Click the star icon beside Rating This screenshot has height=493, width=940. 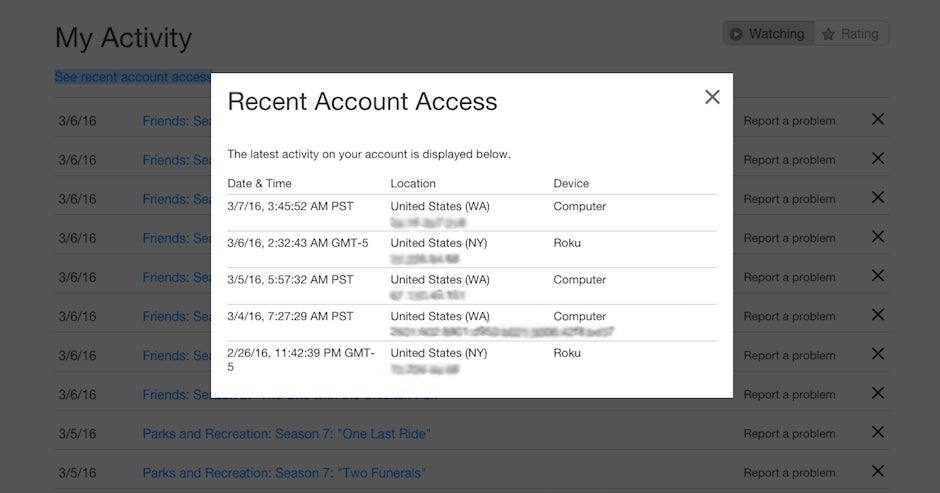click(x=828, y=34)
